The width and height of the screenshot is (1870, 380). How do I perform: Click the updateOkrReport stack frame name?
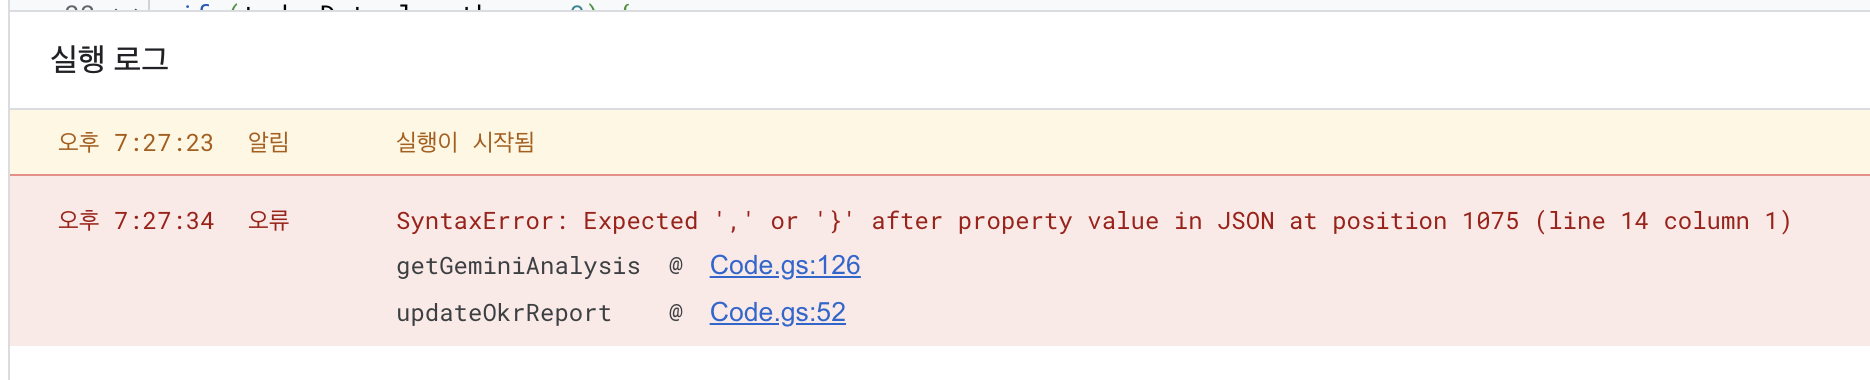[x=504, y=313]
